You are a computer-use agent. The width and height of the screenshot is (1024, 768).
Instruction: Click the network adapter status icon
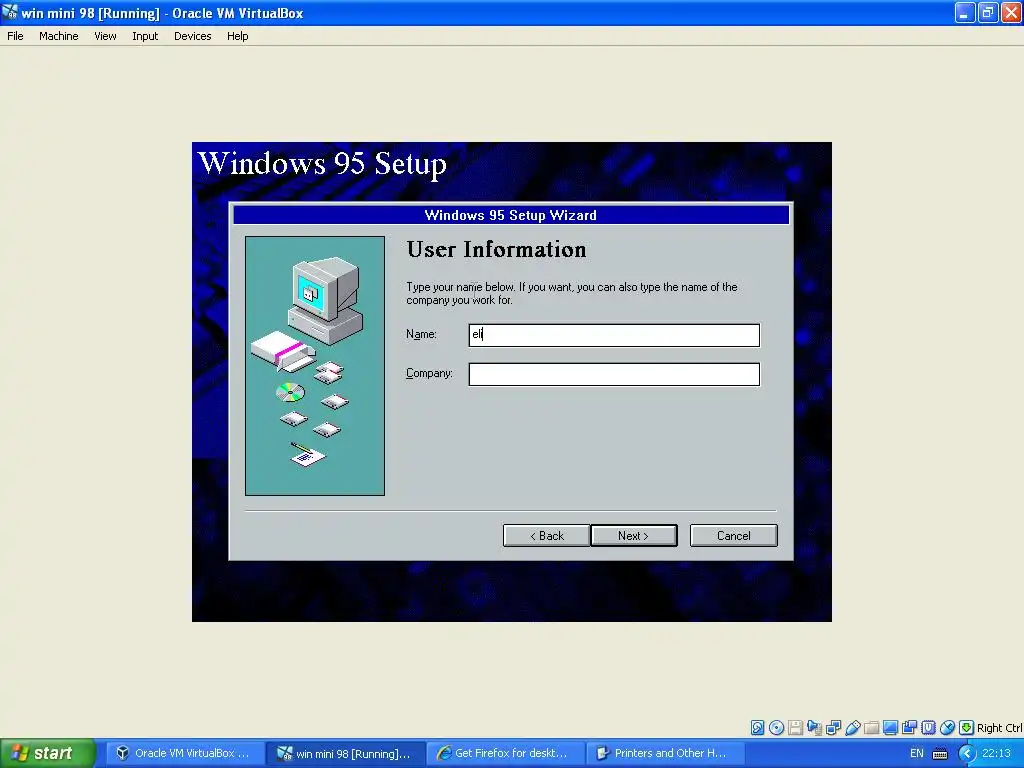(833, 728)
